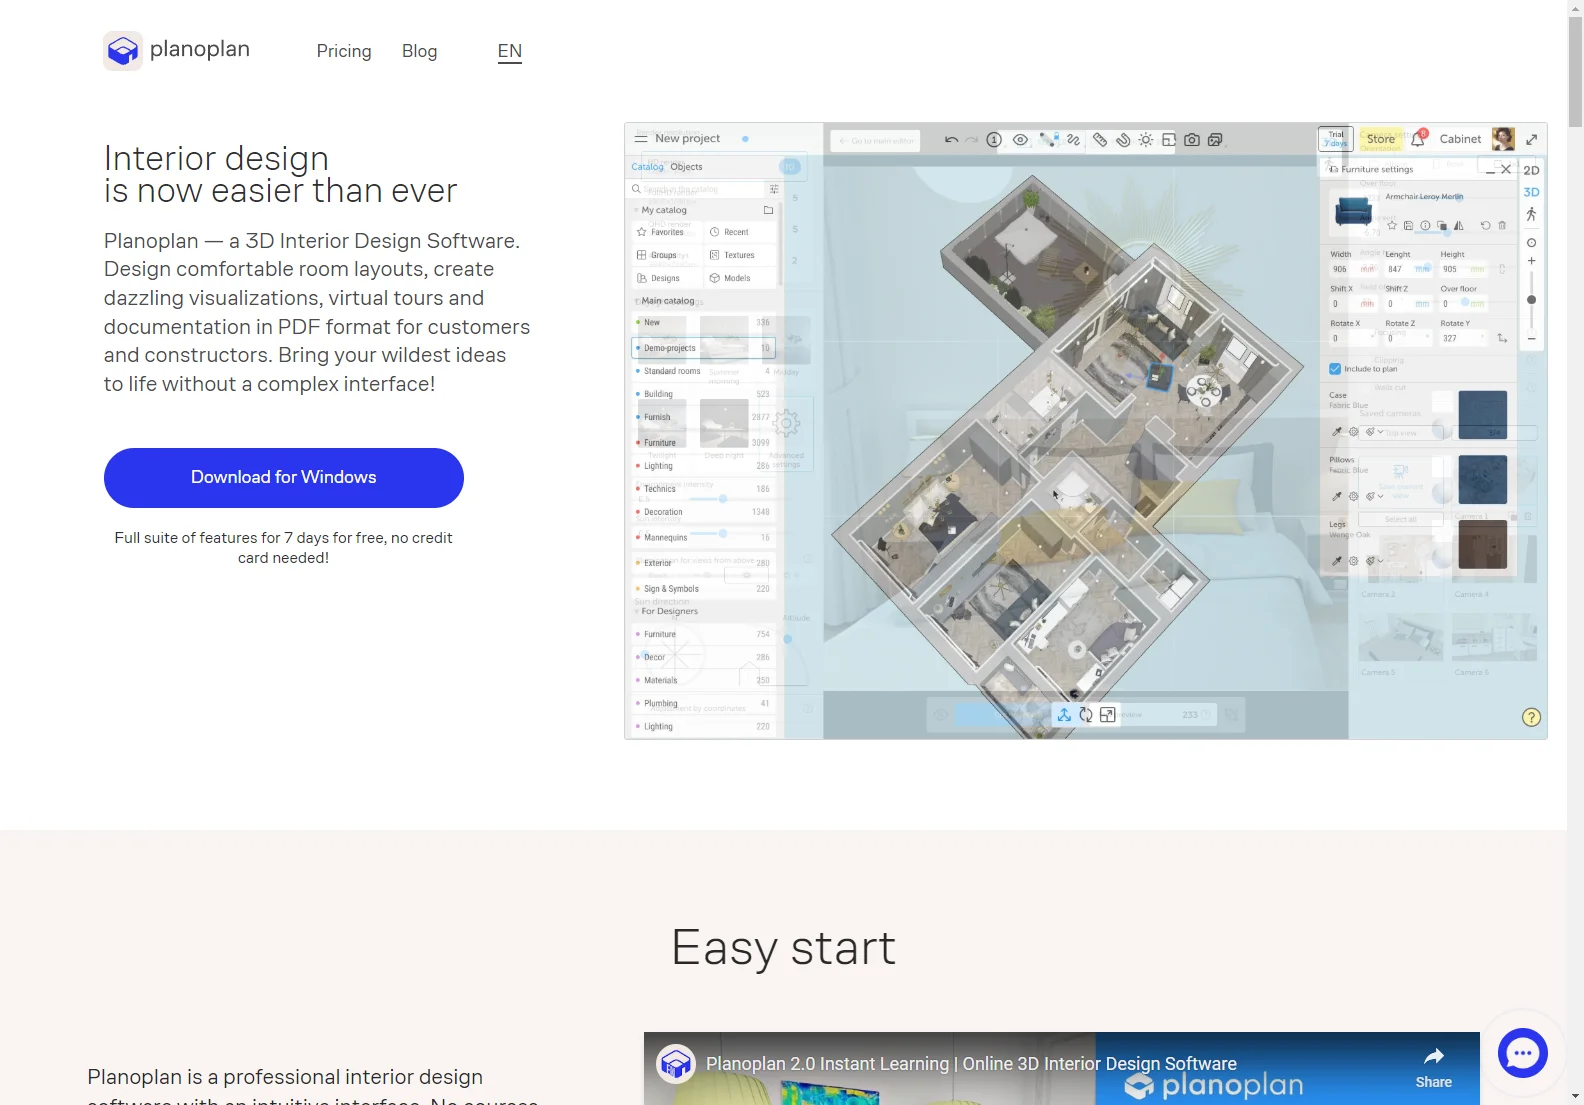The image size is (1584, 1105).
Task: Collapse the For Designers section
Action: pos(636,611)
